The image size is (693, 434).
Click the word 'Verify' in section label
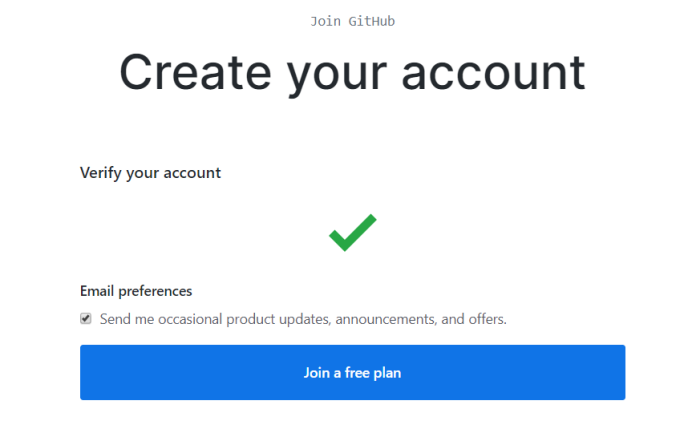[101, 173]
